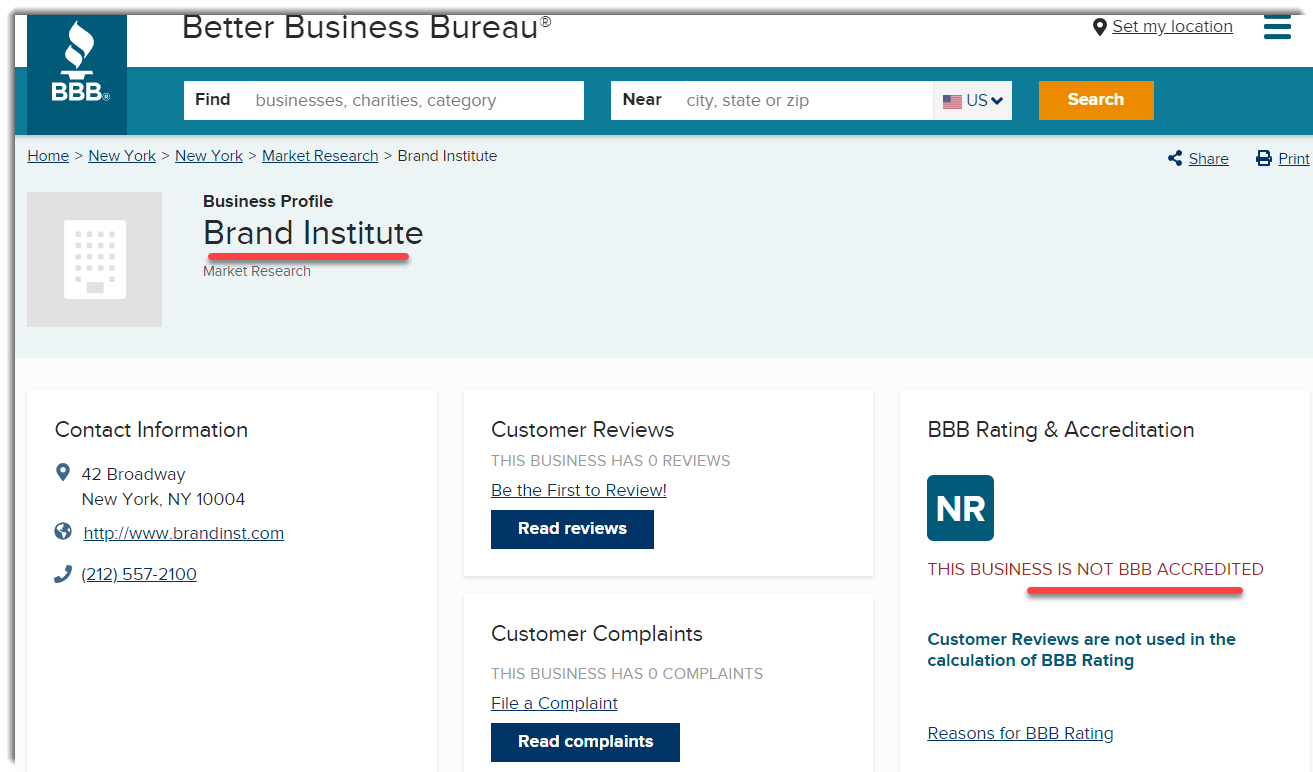The width and height of the screenshot is (1313, 772).
Task: Click the Customer Complaints heading
Action: [597, 634]
